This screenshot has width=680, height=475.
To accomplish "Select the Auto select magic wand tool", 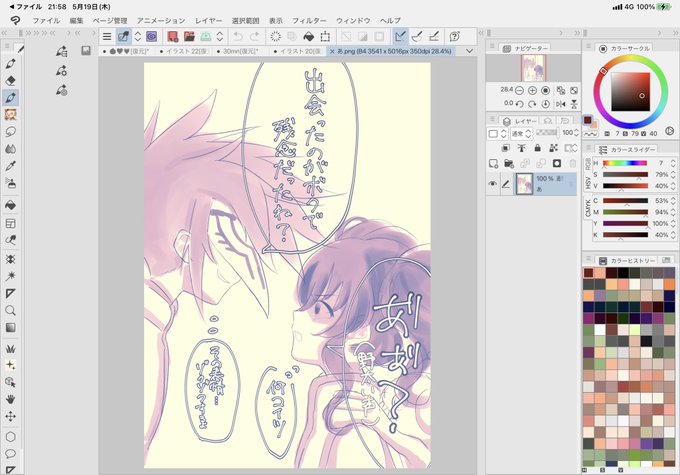I will pyautogui.click(x=10, y=275).
